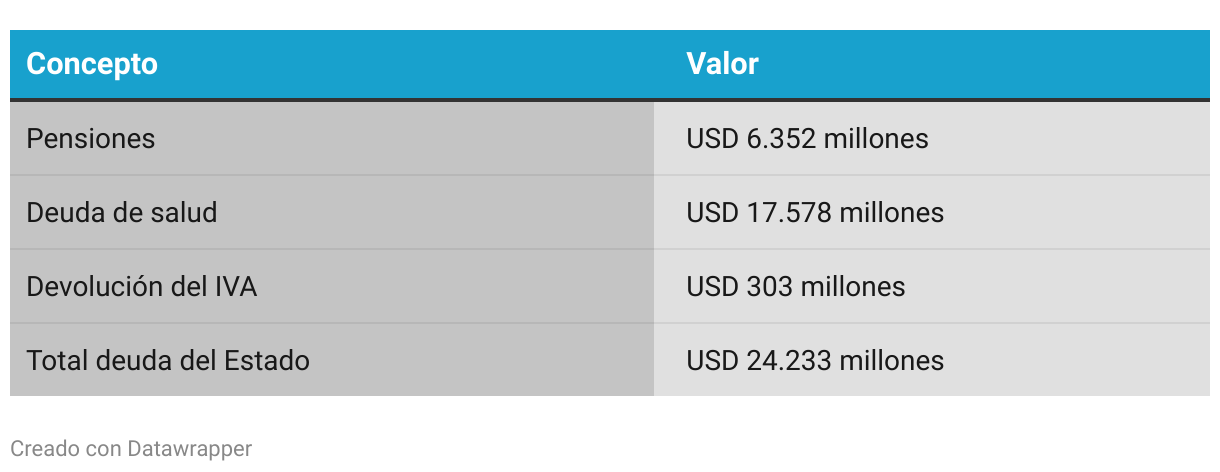This screenshot has height=472, width=1220.
Task: Click the USD 24.233 millones value
Action: pyautogui.click(x=815, y=360)
